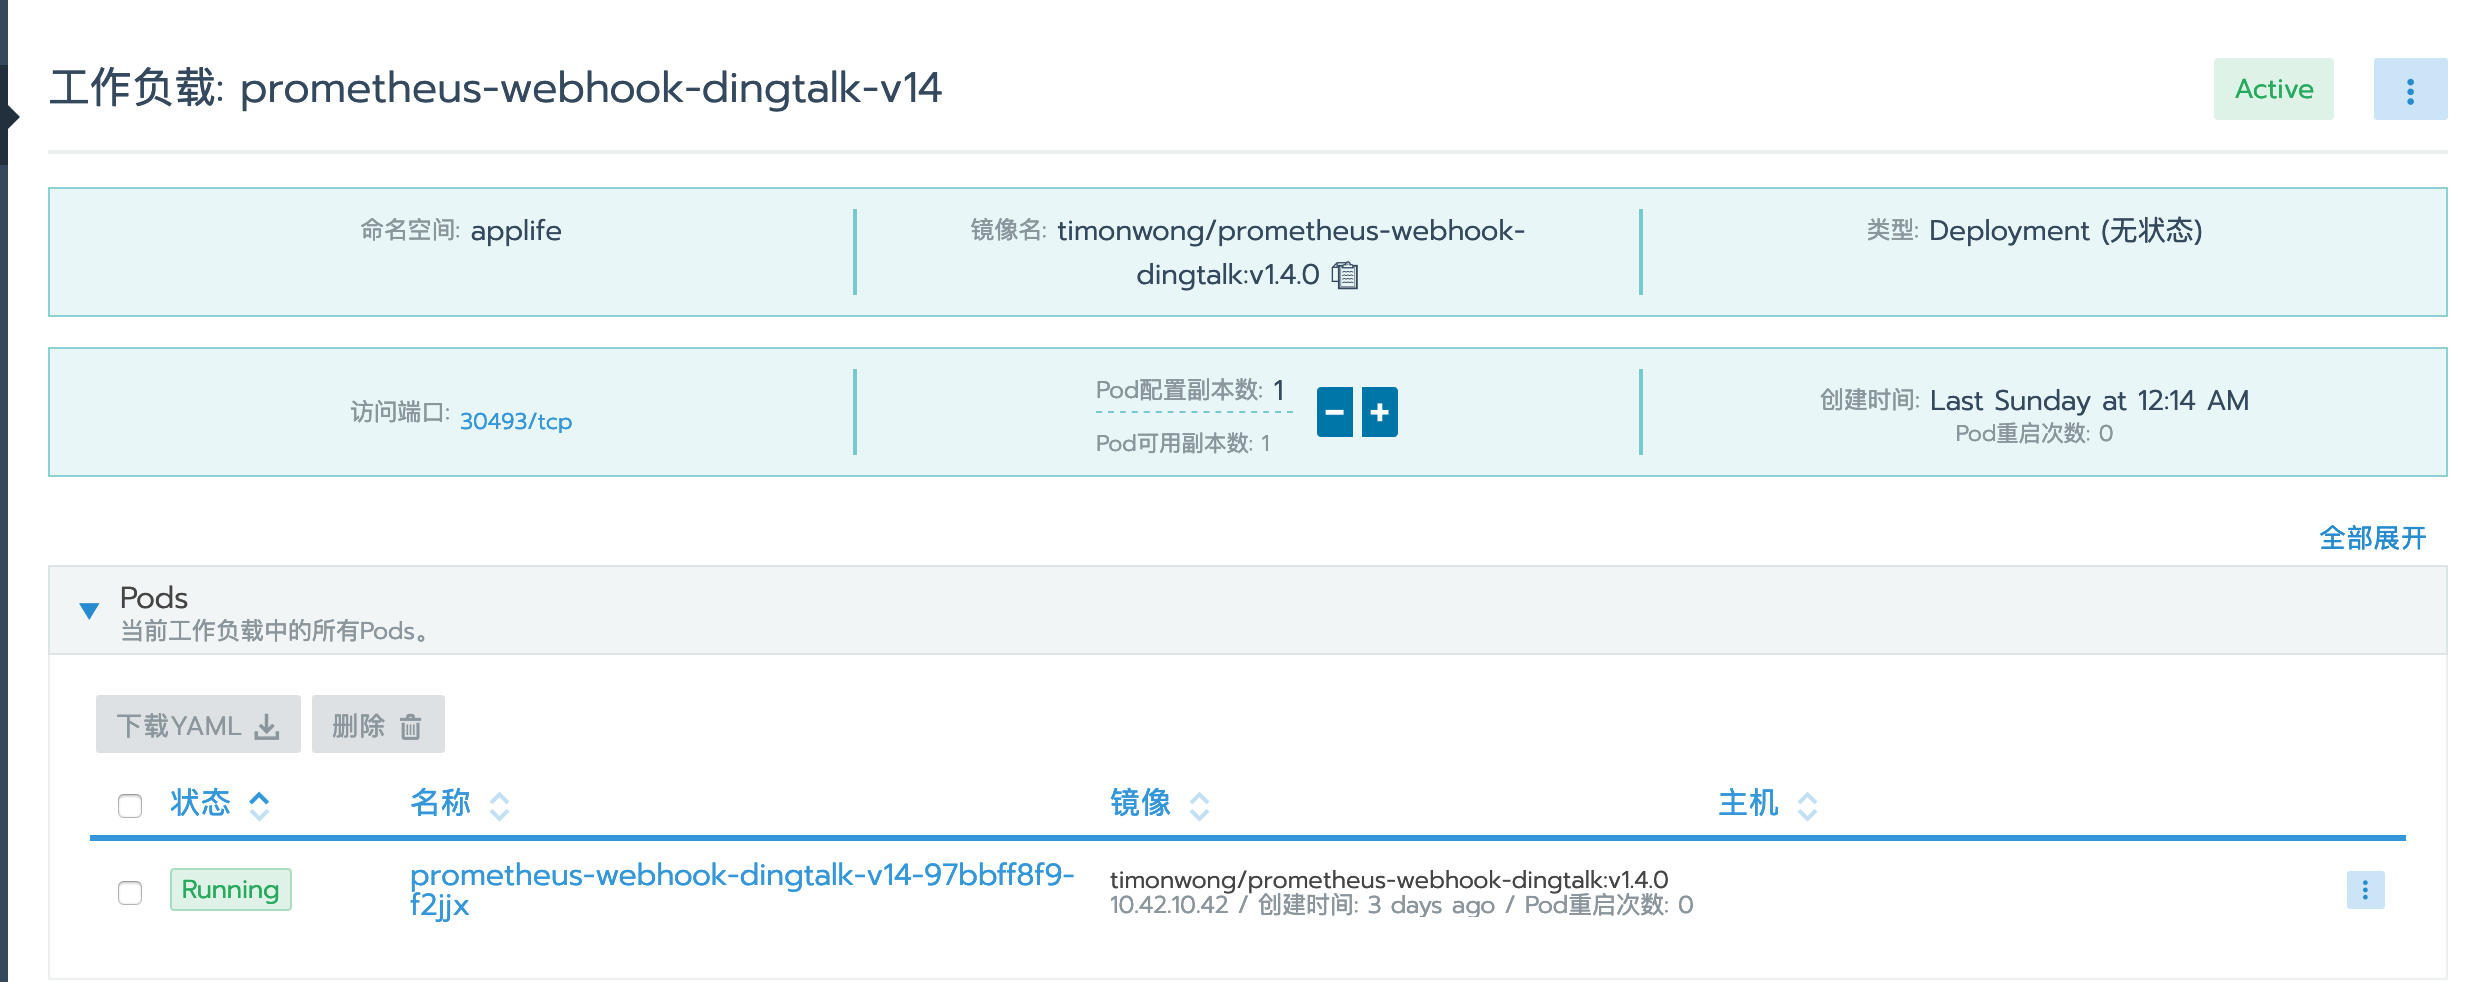Select all pods via header checkbox
2486x982 pixels.
pyautogui.click(x=129, y=804)
